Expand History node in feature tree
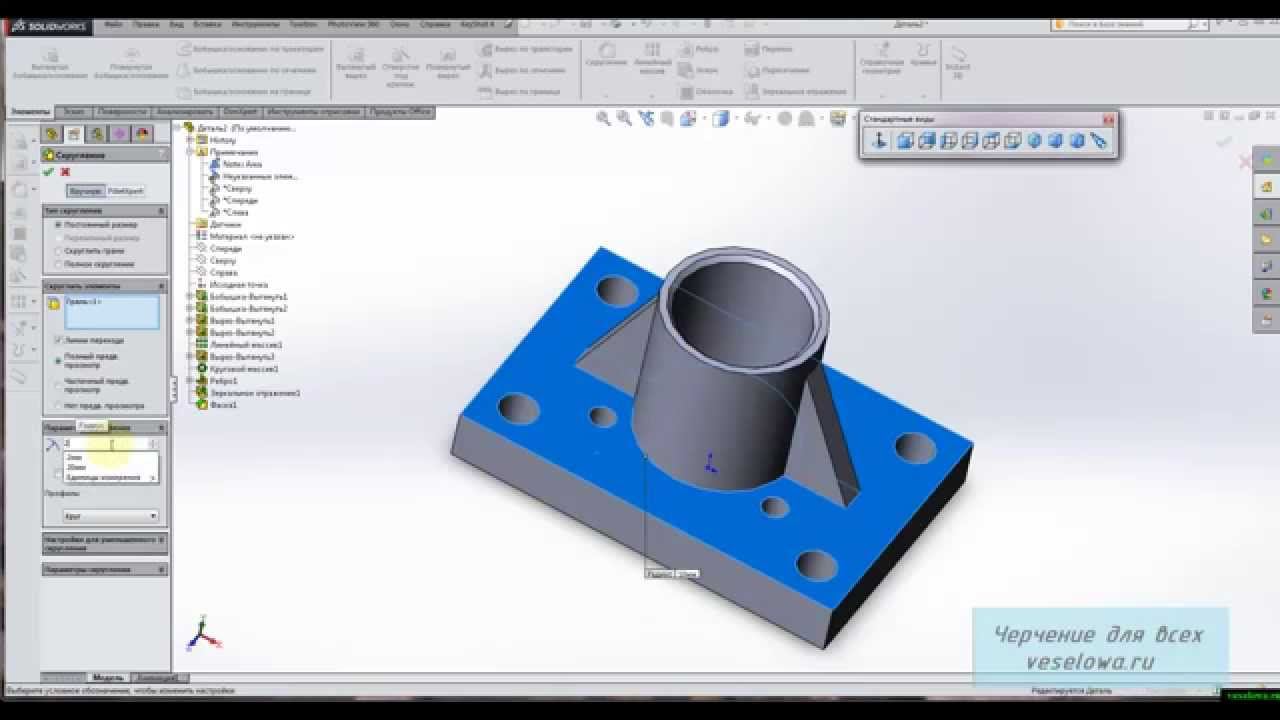Screen dimensions: 1280x720 (189, 140)
